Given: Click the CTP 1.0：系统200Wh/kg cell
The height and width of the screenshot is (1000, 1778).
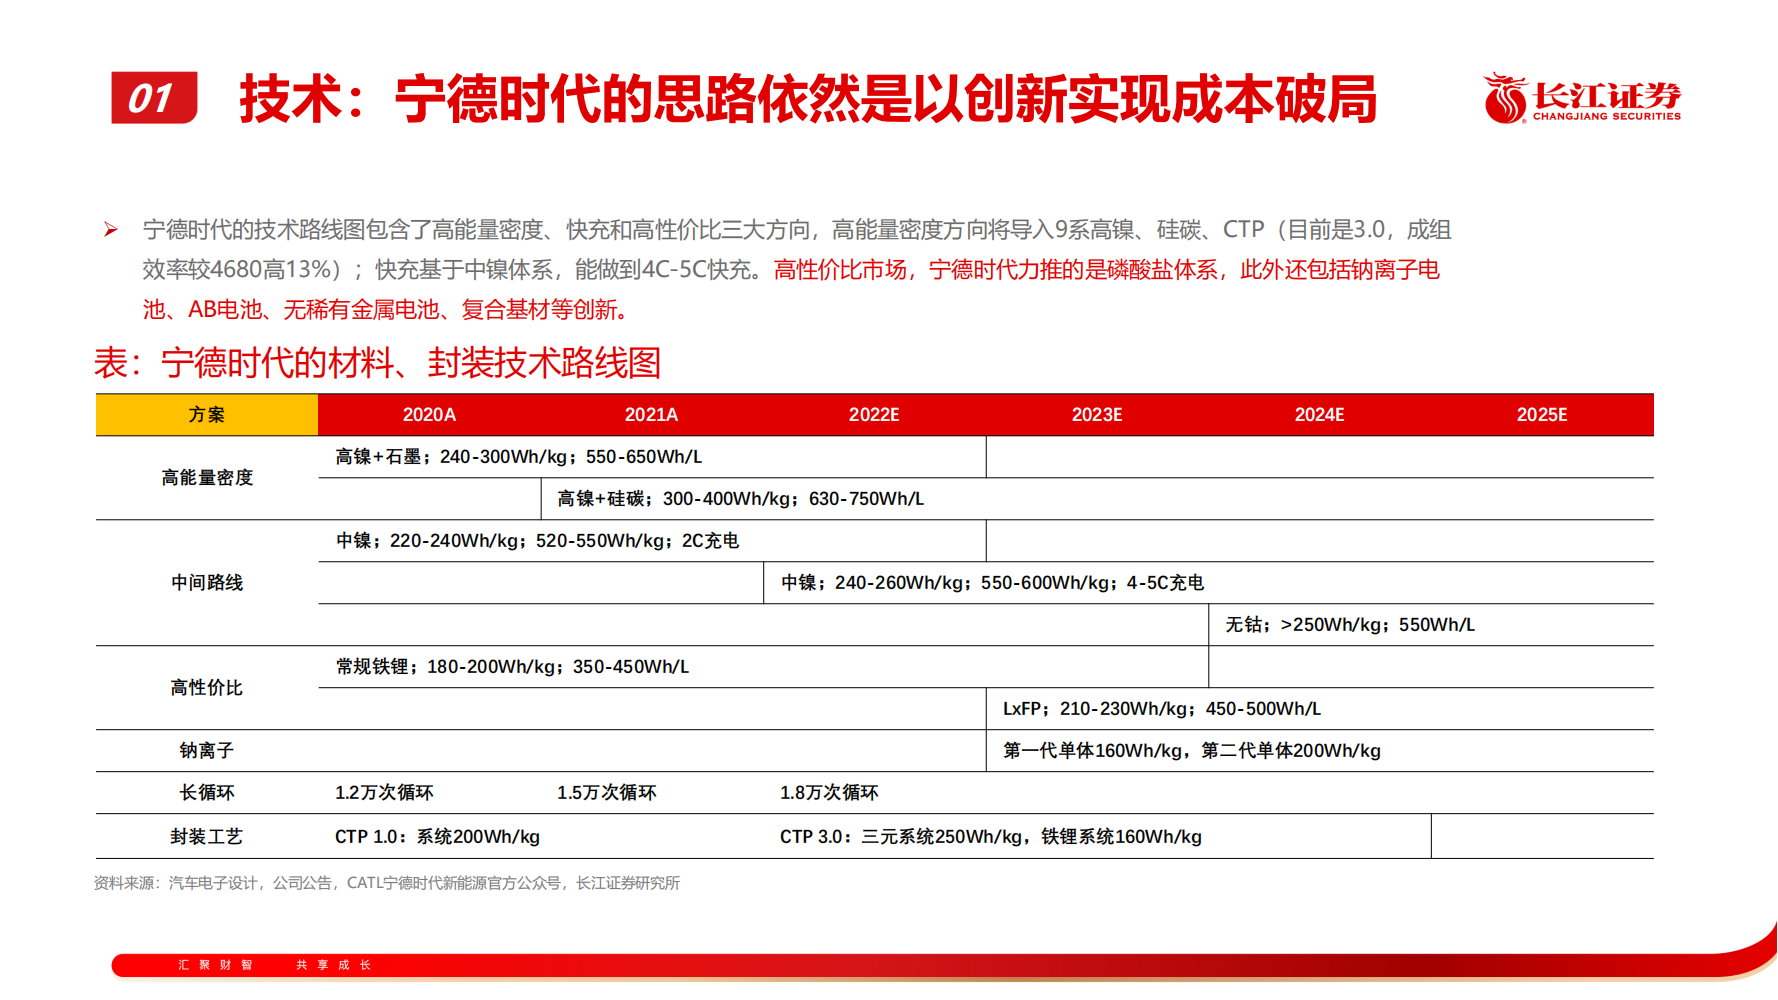Looking at the screenshot, I should 437,837.
